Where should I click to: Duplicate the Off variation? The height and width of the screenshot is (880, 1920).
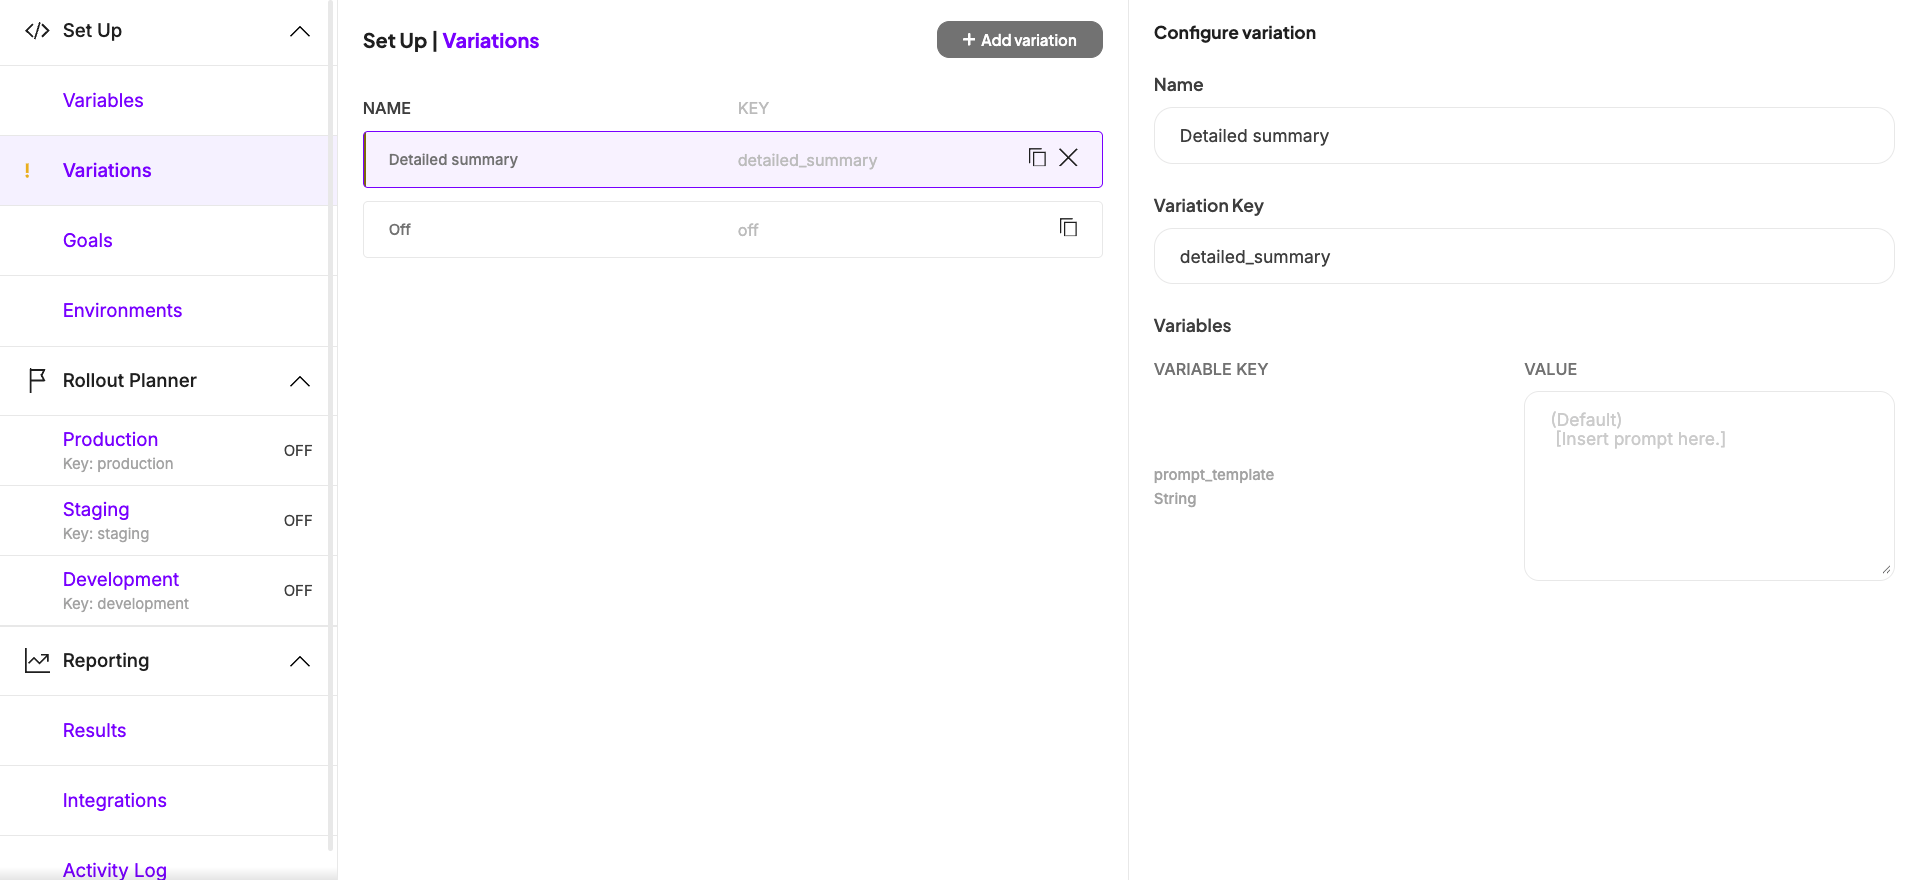pyautogui.click(x=1068, y=227)
